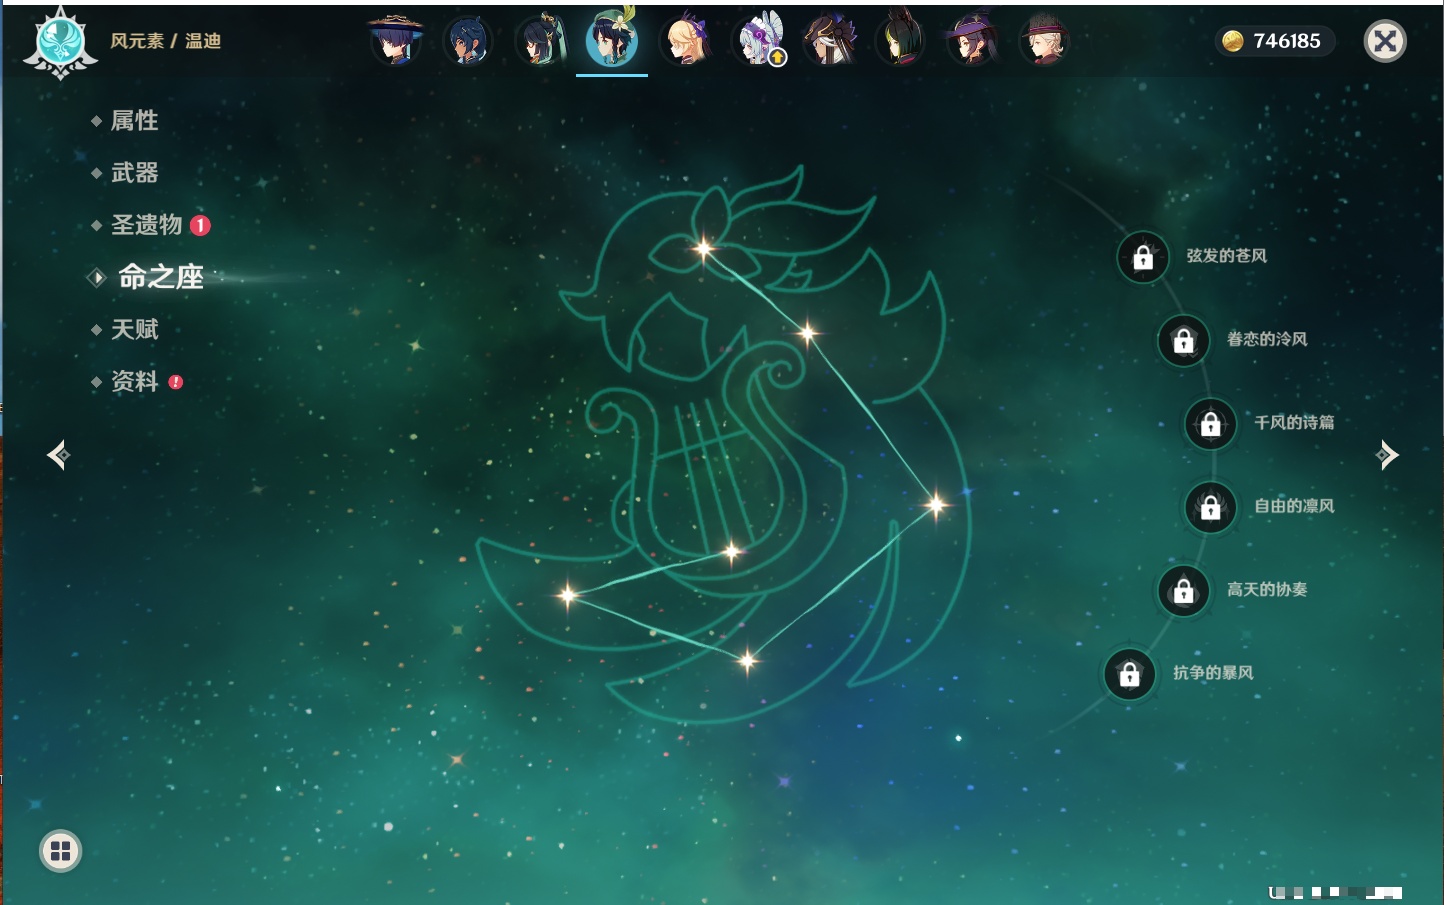Screen dimensions: 1444x905
Task: Select the avatar wearing the dark tricorn hat
Action: click(829, 41)
